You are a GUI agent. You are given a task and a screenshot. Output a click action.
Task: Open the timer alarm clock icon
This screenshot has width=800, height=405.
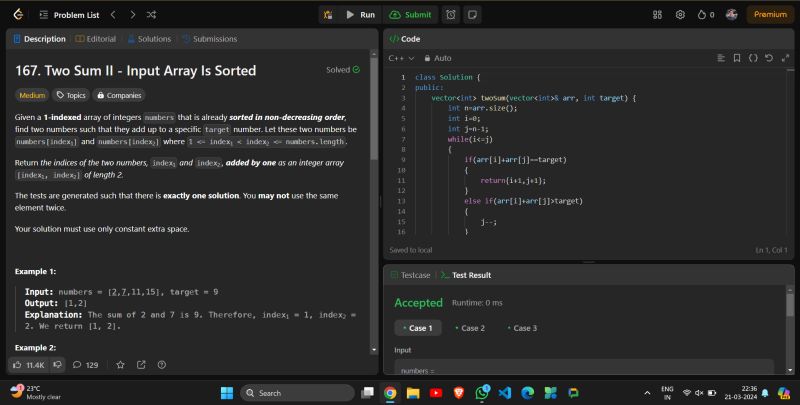point(451,15)
